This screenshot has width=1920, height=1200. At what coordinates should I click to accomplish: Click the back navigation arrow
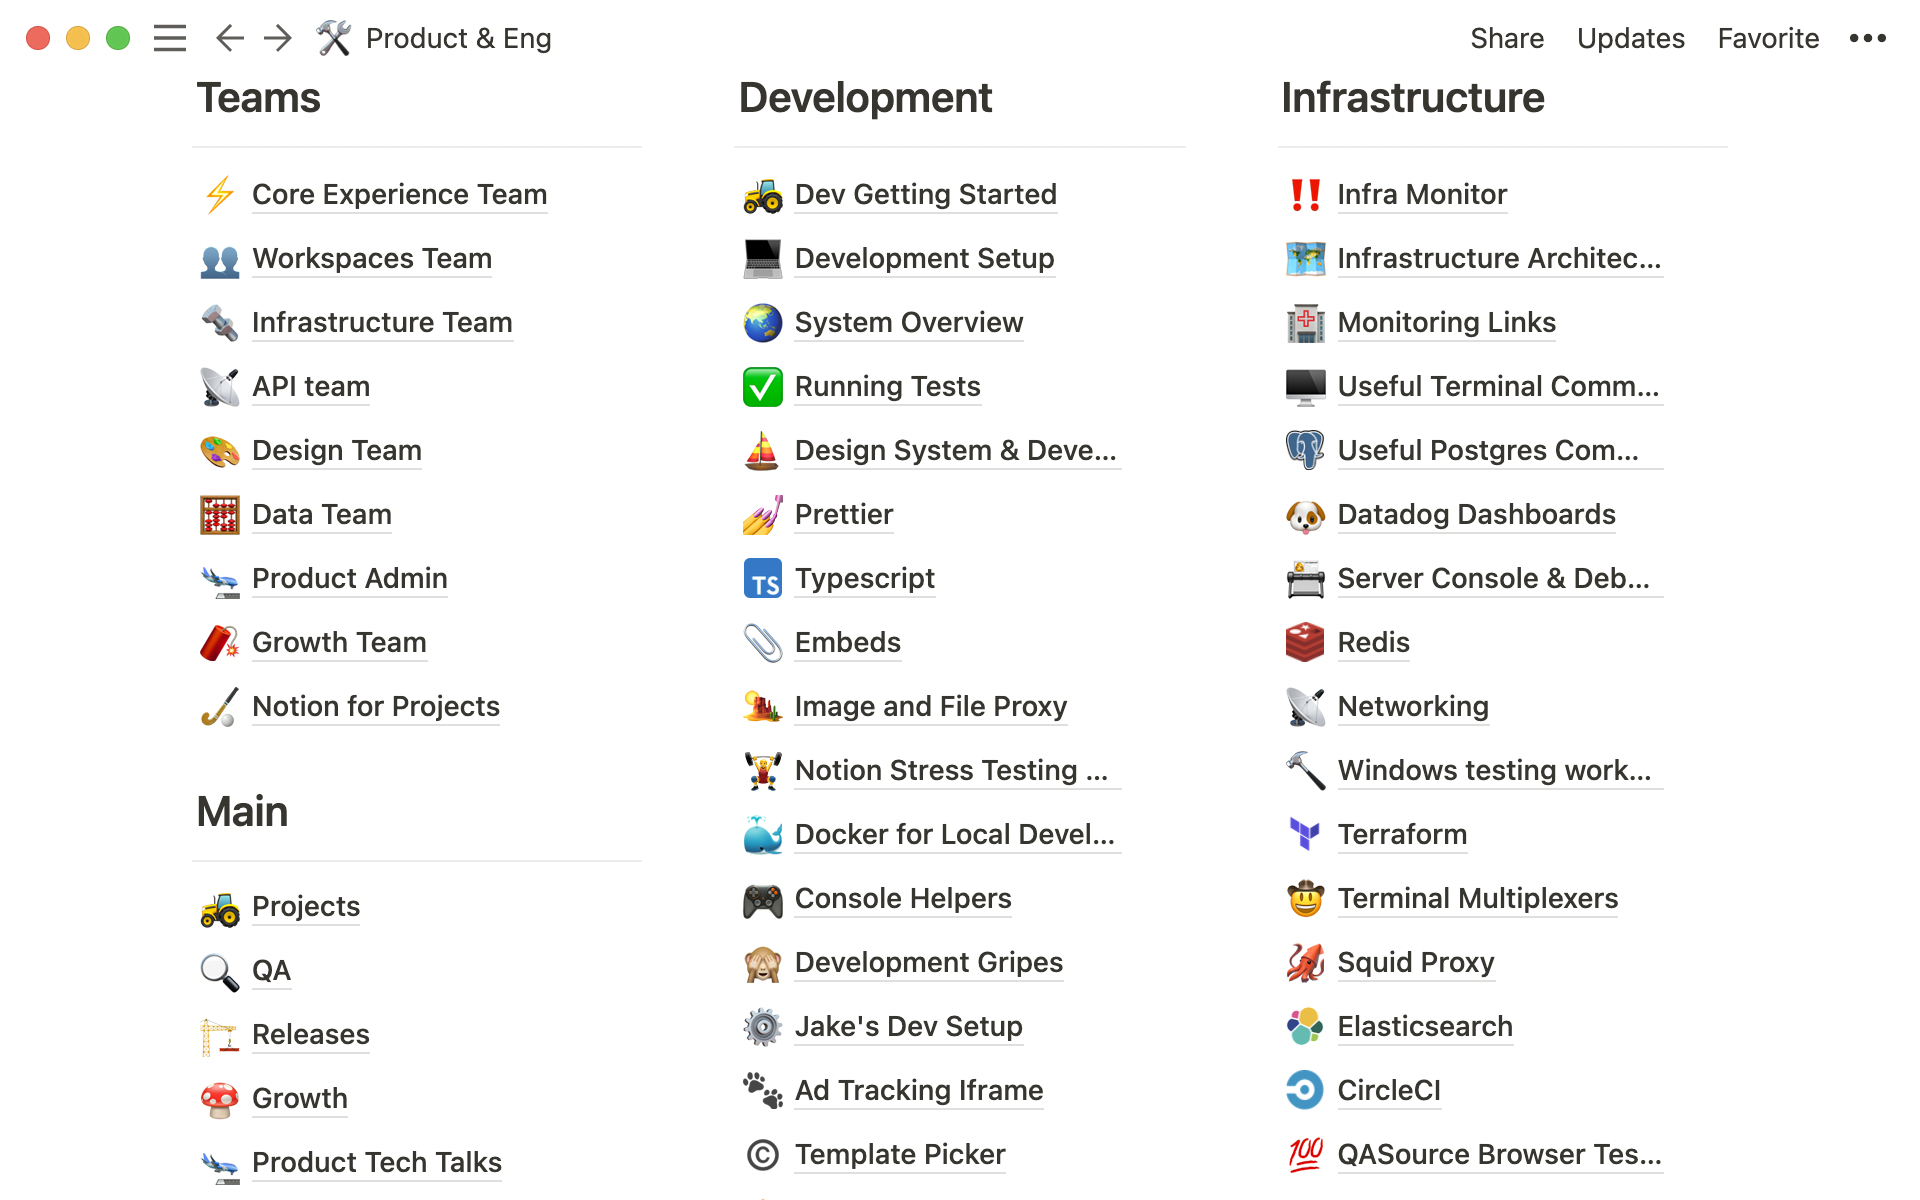[229, 37]
